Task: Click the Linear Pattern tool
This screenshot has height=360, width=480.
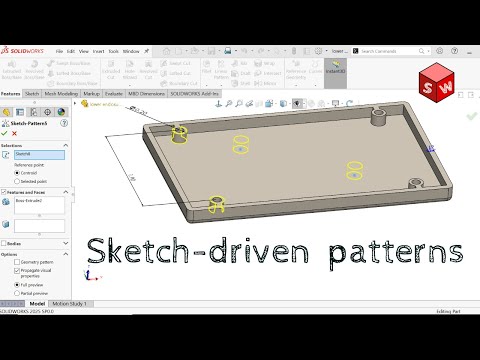Action: click(x=221, y=70)
